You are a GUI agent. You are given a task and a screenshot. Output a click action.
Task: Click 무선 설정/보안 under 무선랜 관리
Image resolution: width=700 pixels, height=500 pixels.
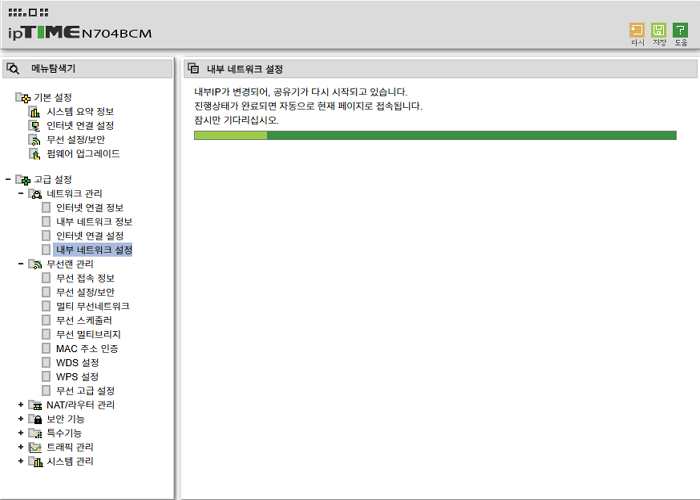coord(85,292)
